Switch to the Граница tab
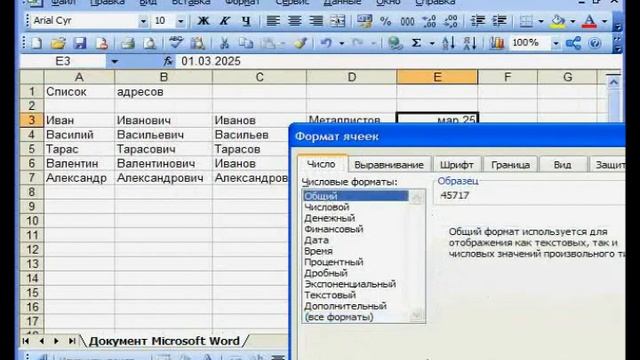Screen dimensions: 640x360 pos(510,165)
